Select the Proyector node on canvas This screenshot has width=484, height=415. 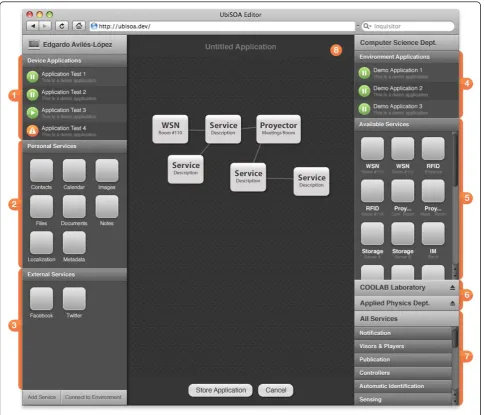click(279, 129)
